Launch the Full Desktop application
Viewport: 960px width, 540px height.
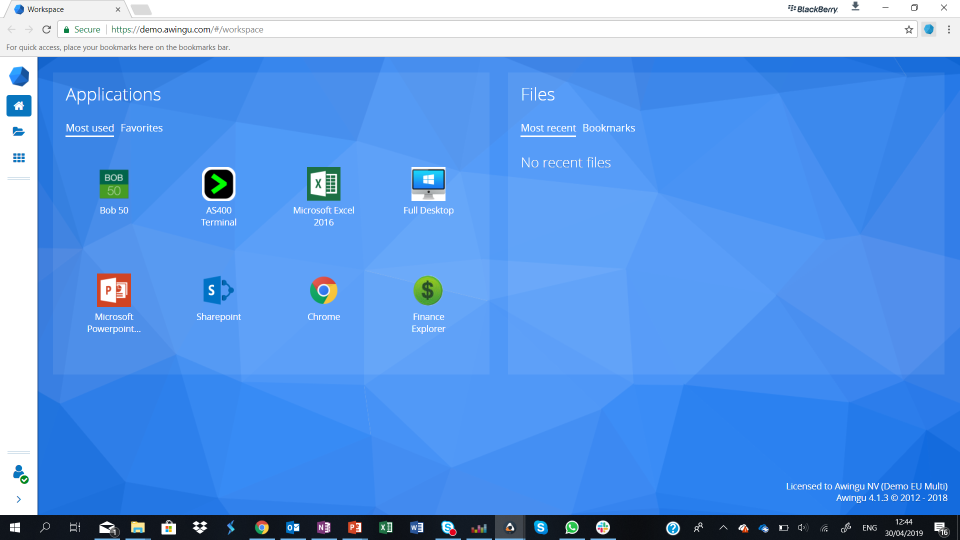tap(428, 191)
